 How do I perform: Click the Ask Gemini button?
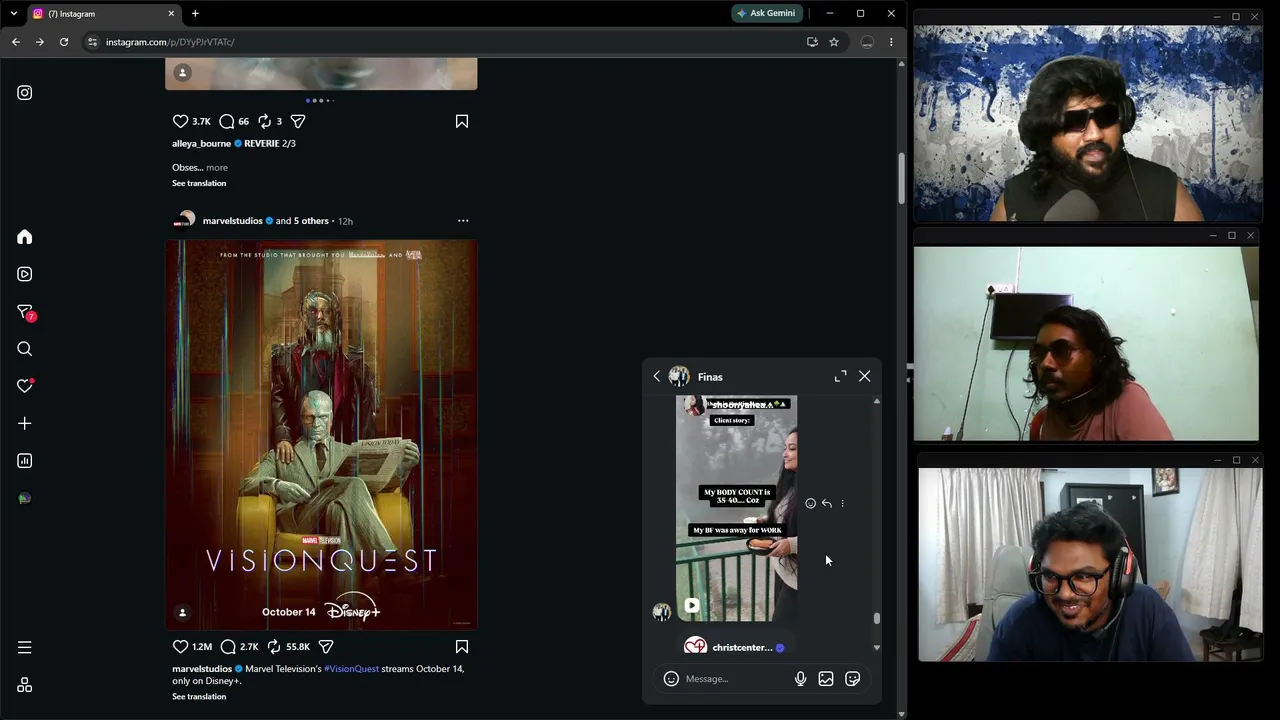tap(768, 13)
